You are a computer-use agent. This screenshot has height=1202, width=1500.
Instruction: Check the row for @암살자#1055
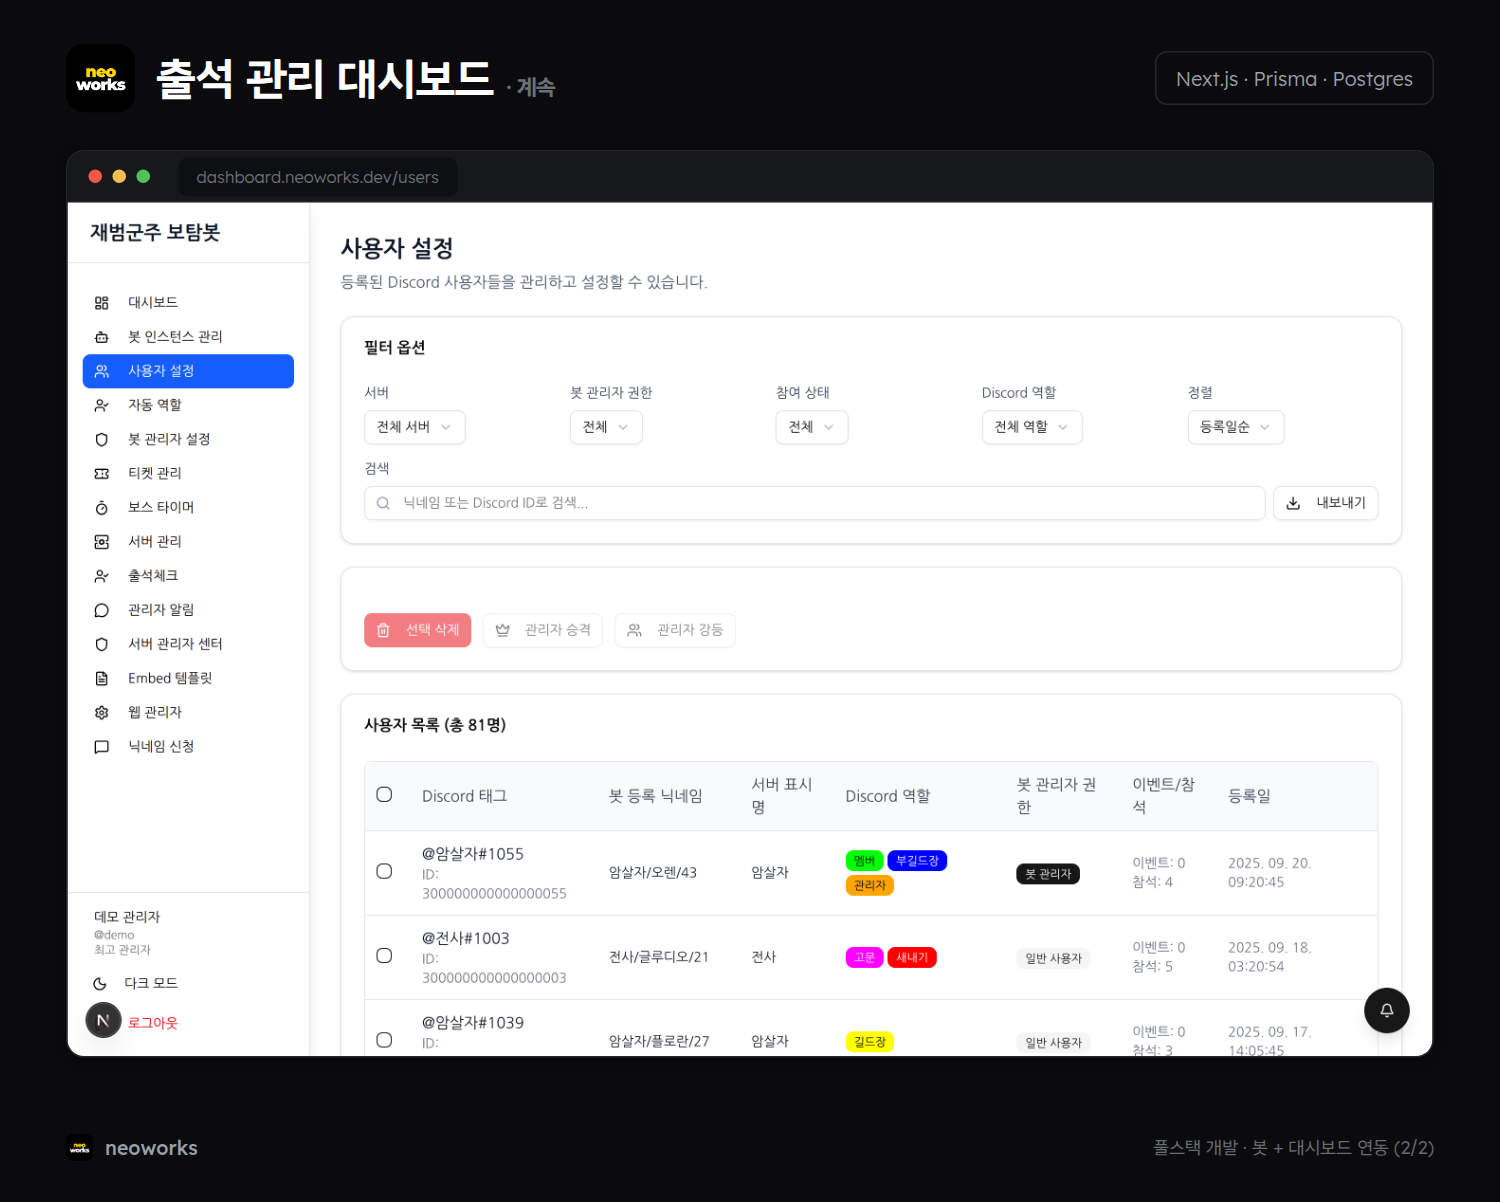384,871
